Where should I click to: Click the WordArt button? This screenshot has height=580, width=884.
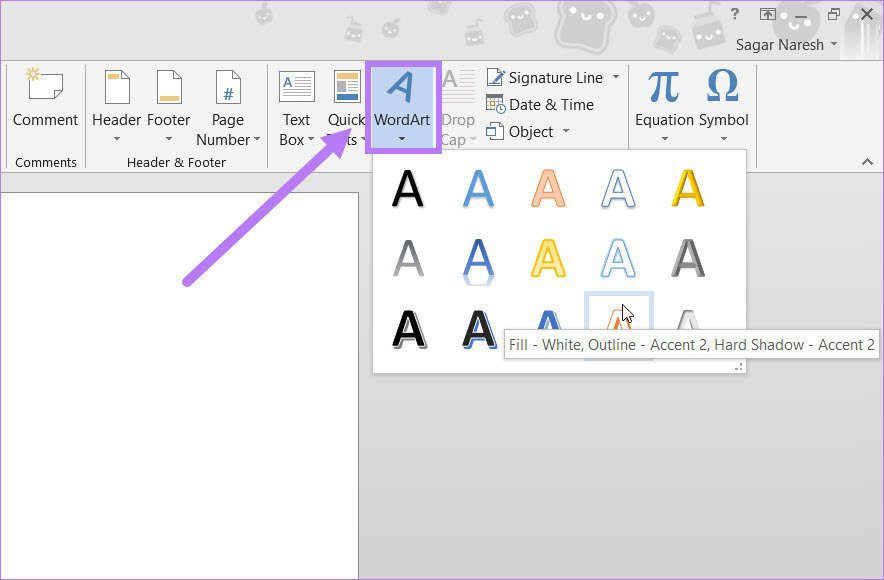402,106
